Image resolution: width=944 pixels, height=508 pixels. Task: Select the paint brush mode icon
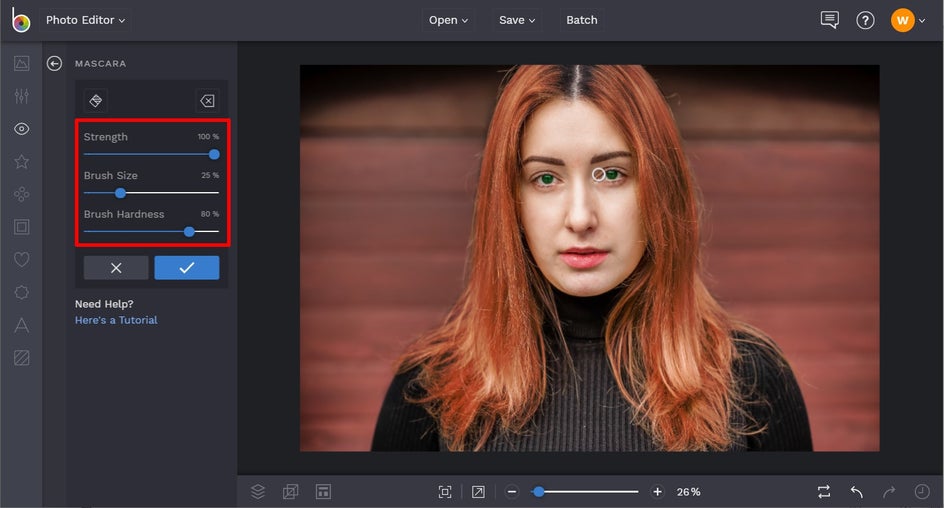point(96,100)
